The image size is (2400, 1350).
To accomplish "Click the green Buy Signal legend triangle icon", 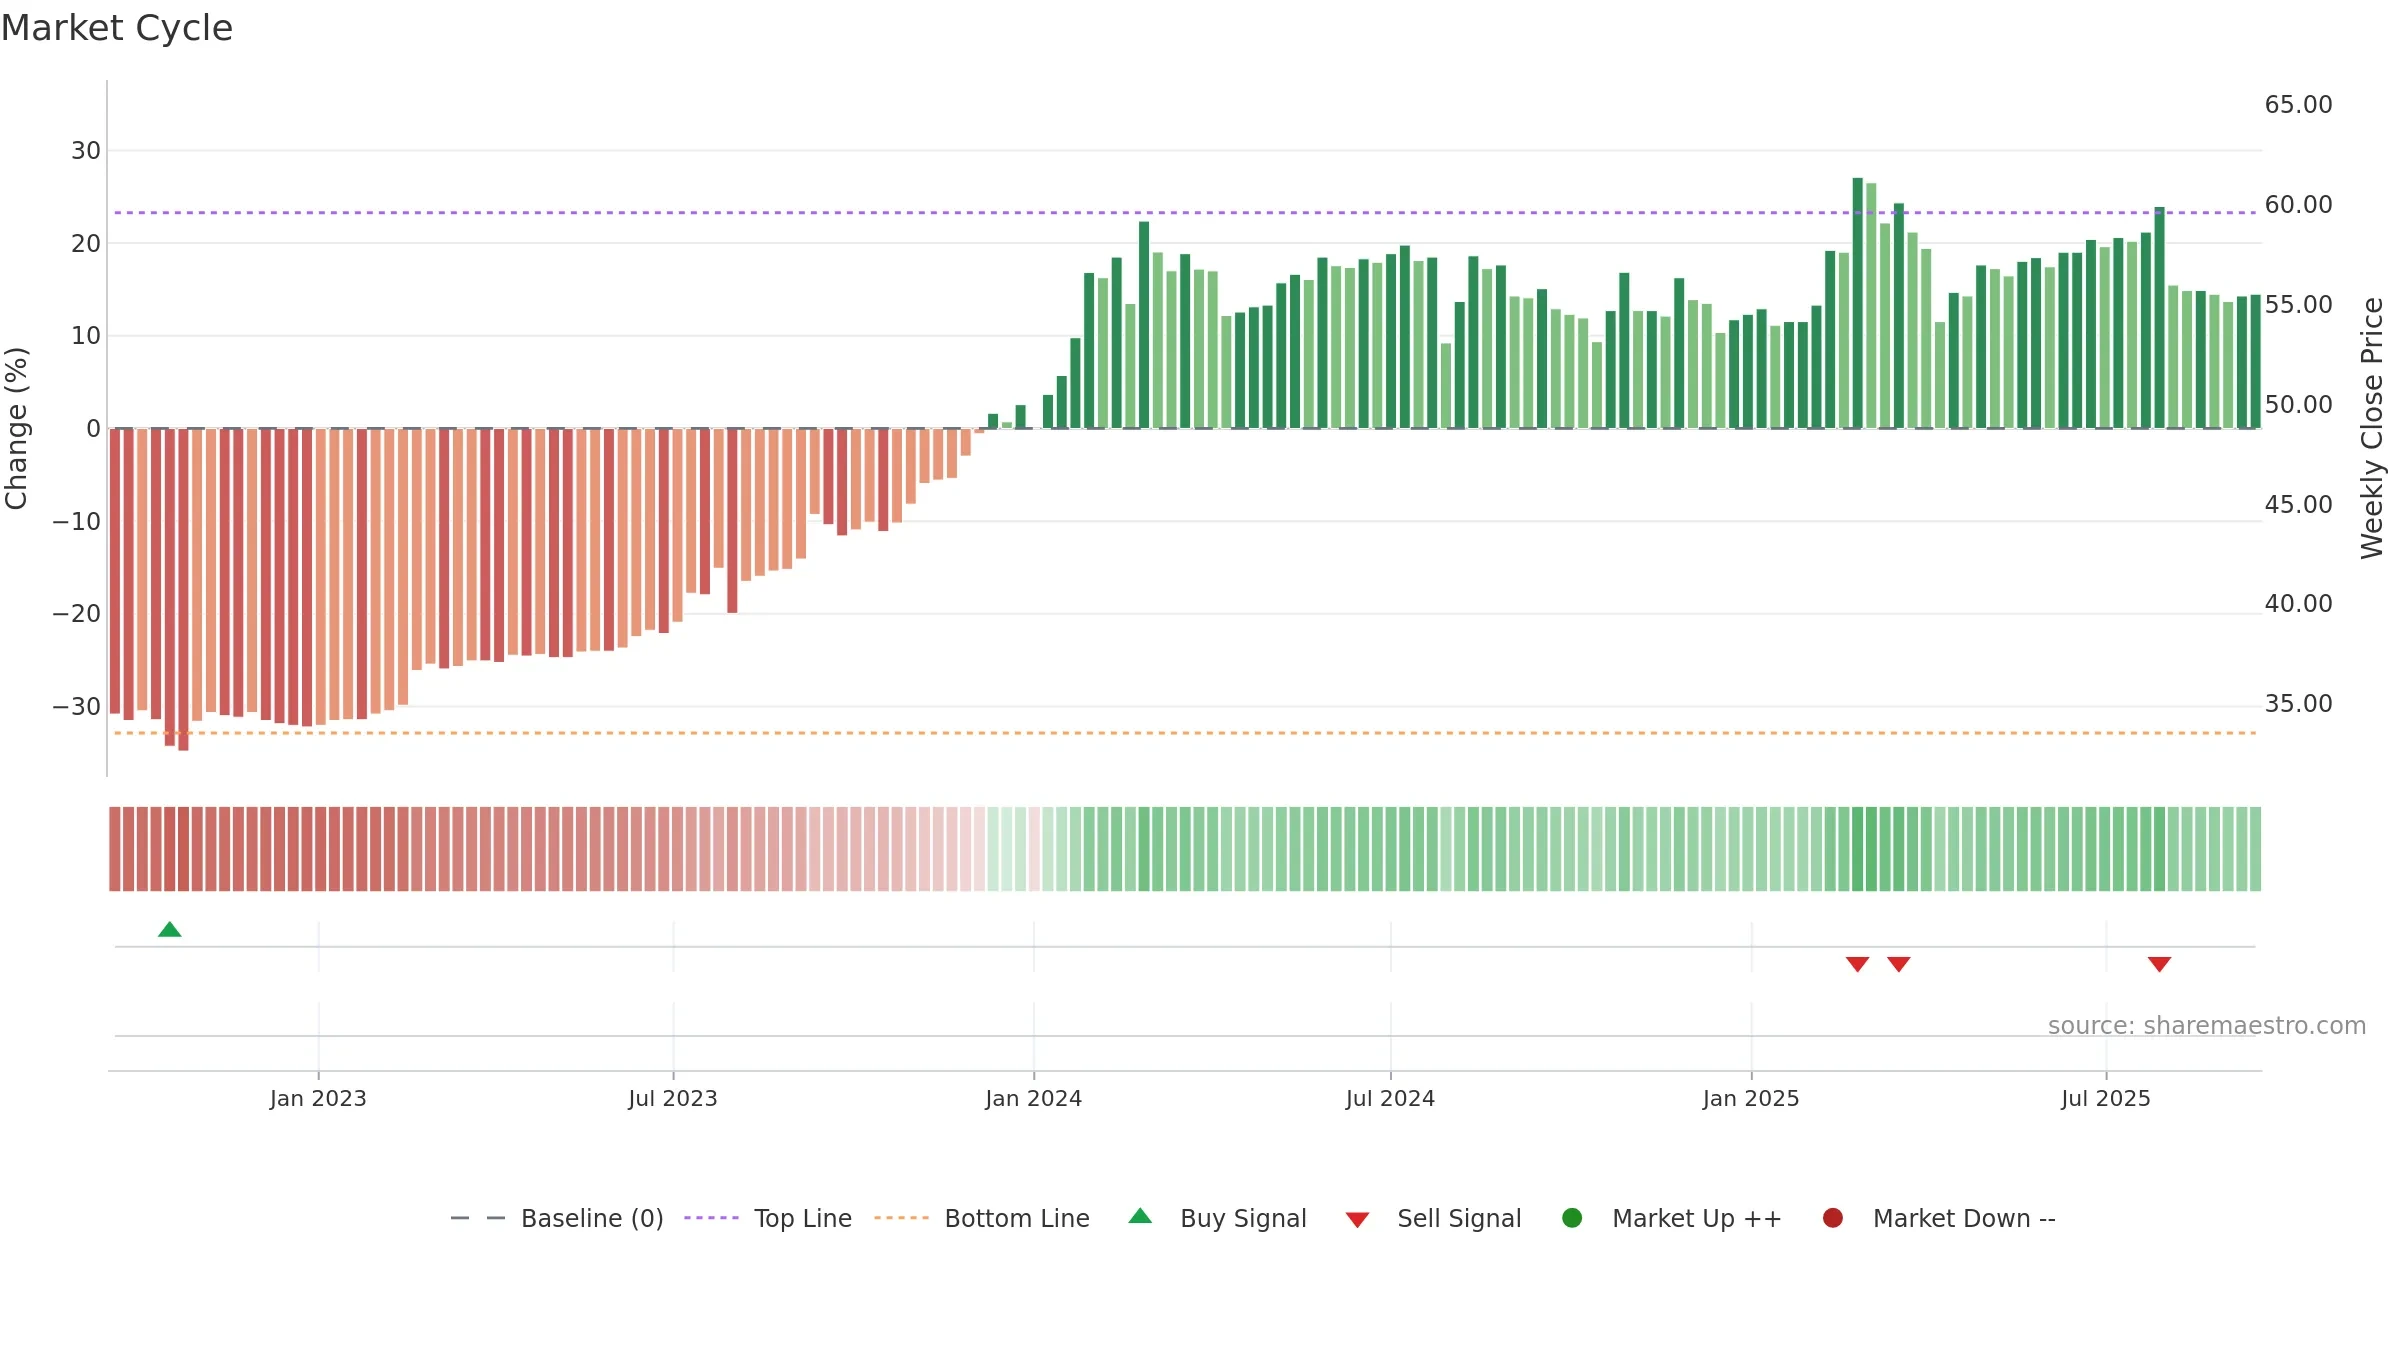I will click(1140, 1216).
